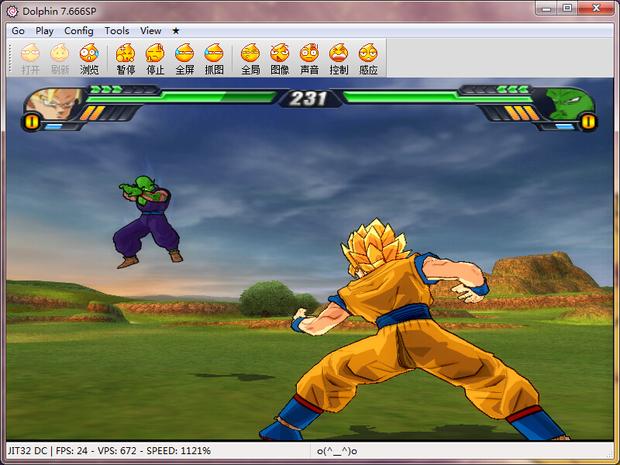Image resolution: width=620 pixels, height=465 pixels.
Task: Click the right player's orange ki gauge
Action: (x=511, y=113)
